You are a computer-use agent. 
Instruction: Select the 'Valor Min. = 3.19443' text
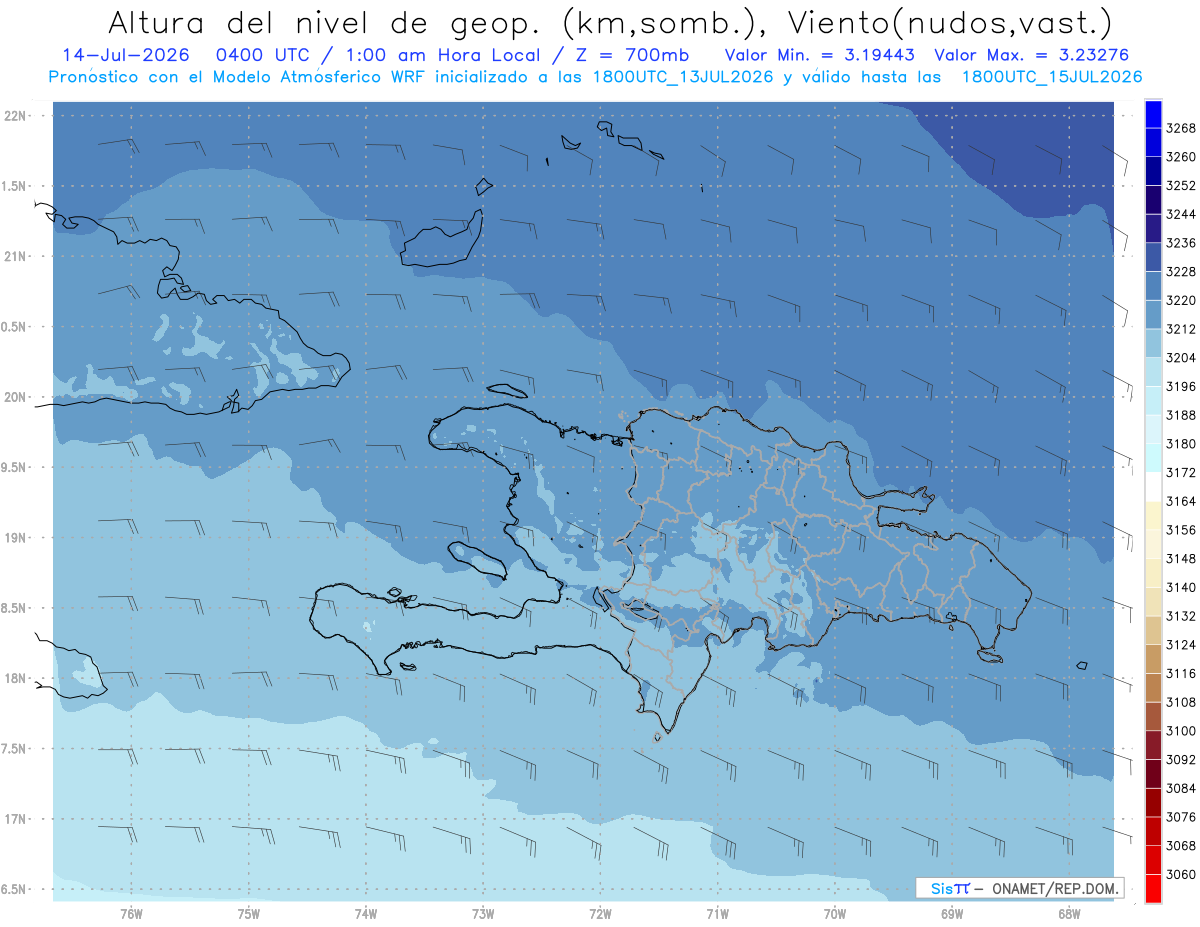coord(820,55)
